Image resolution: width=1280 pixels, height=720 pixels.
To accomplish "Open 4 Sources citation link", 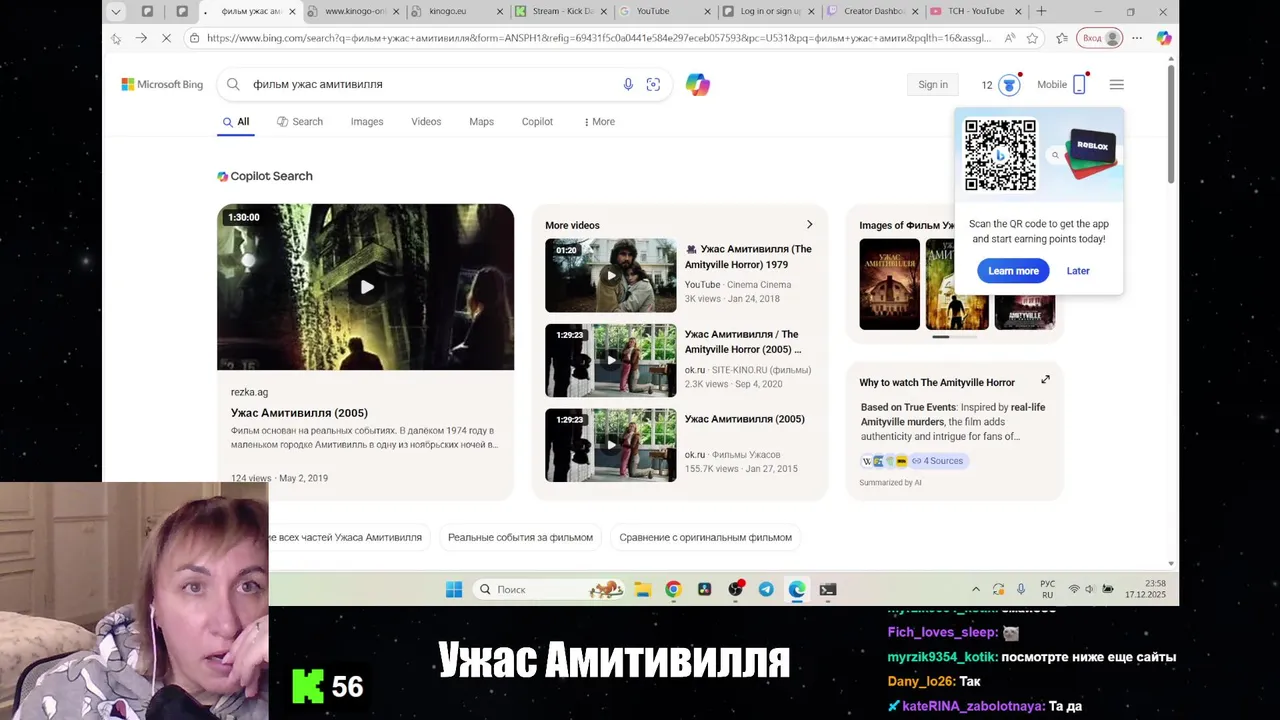I will 937,461.
